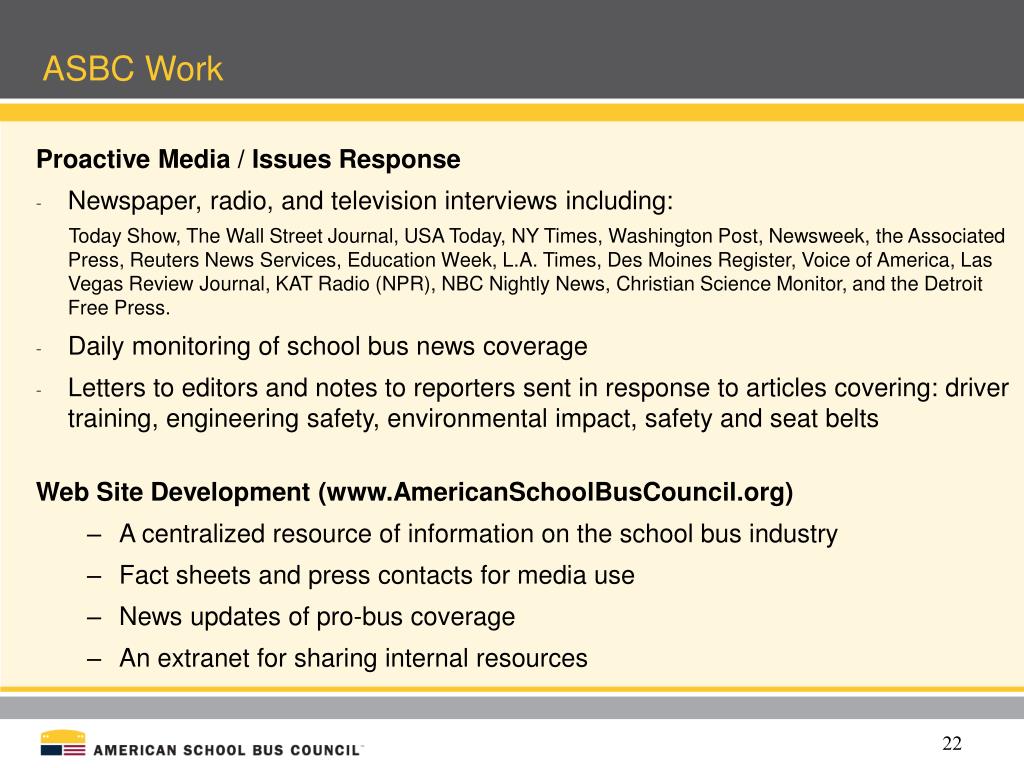Click the 'Letters to editors and notes to reporters' bullet
This screenshot has width=1024, height=768.
(538, 403)
